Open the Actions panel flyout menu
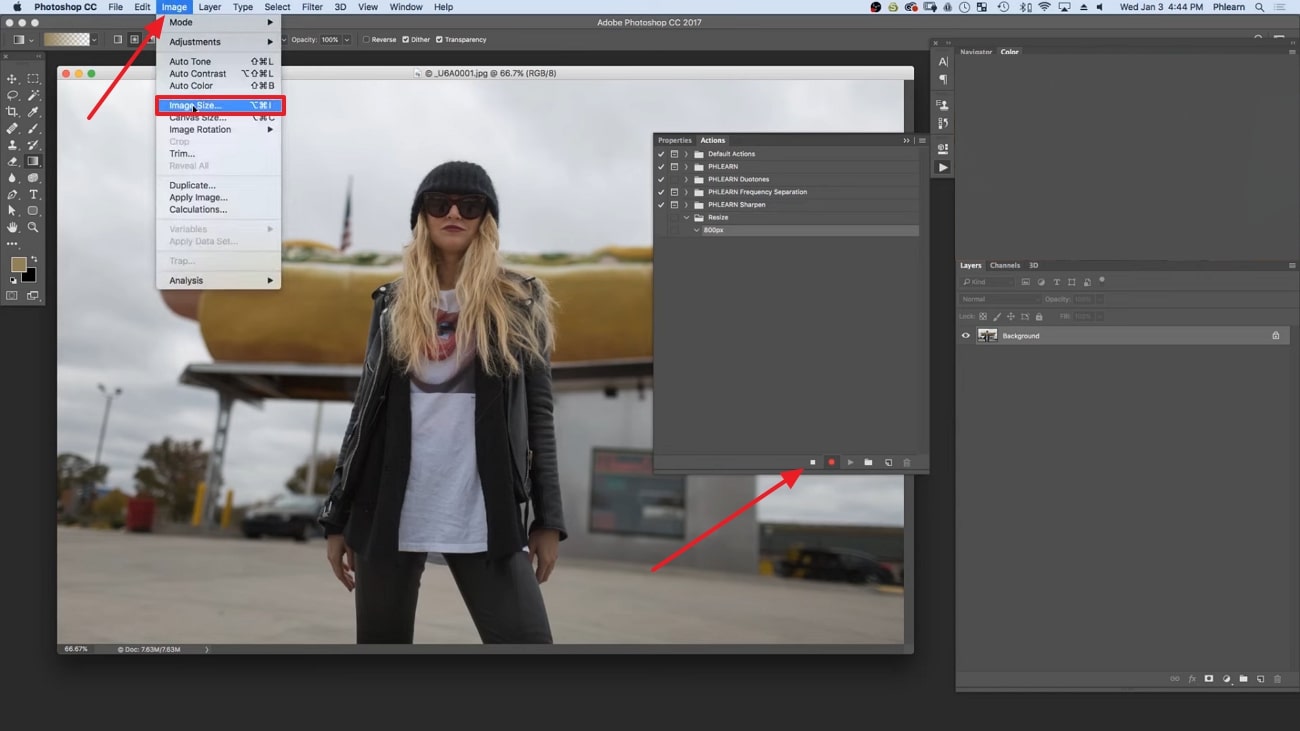 tap(922, 141)
